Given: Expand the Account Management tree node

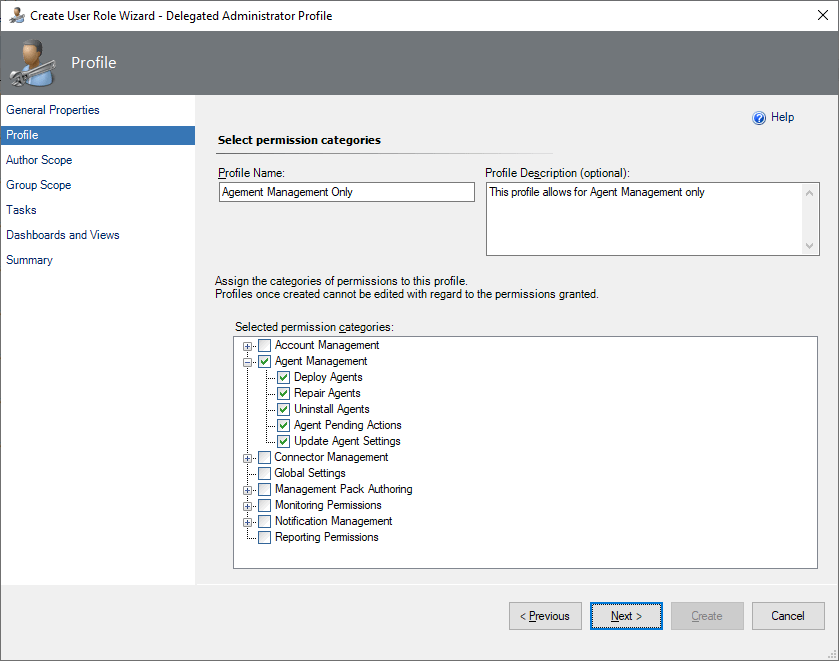Looking at the screenshot, I should point(248,346).
